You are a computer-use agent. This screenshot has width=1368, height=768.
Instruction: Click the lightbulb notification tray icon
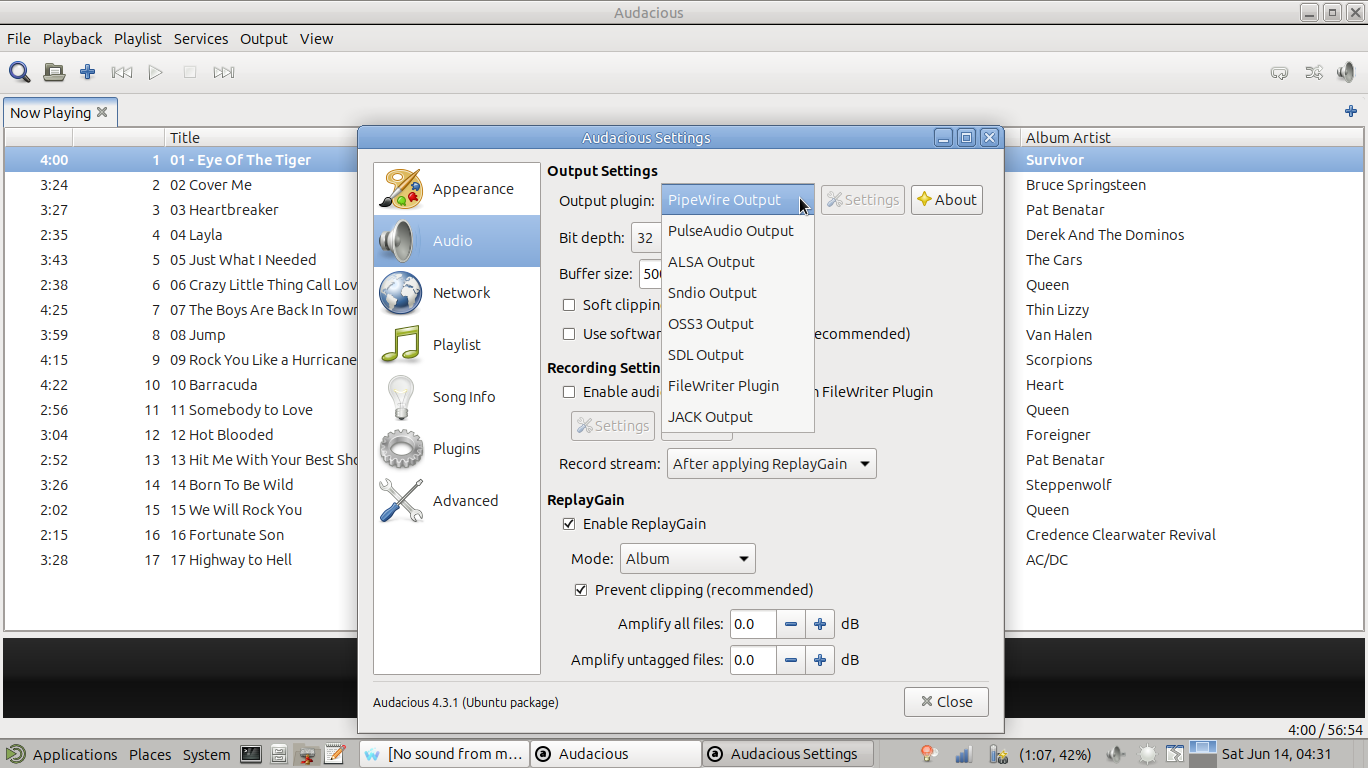pos(929,754)
